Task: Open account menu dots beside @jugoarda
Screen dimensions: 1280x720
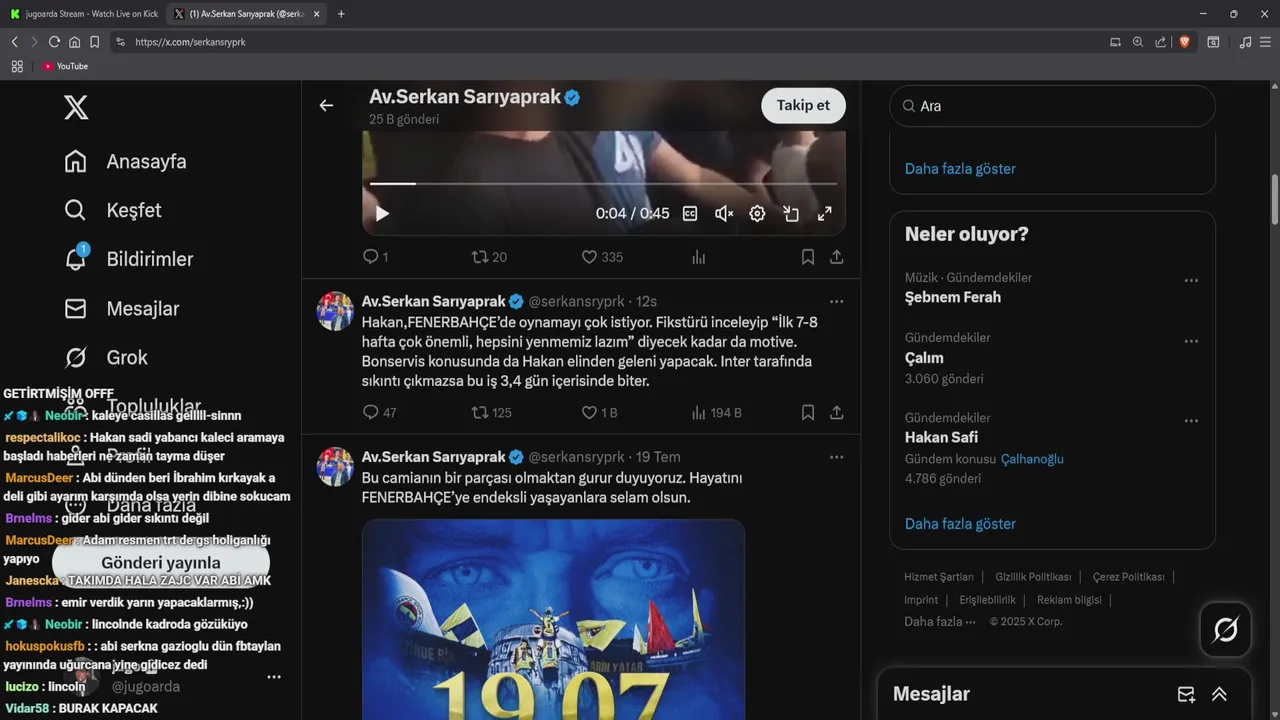Action: click(x=274, y=677)
